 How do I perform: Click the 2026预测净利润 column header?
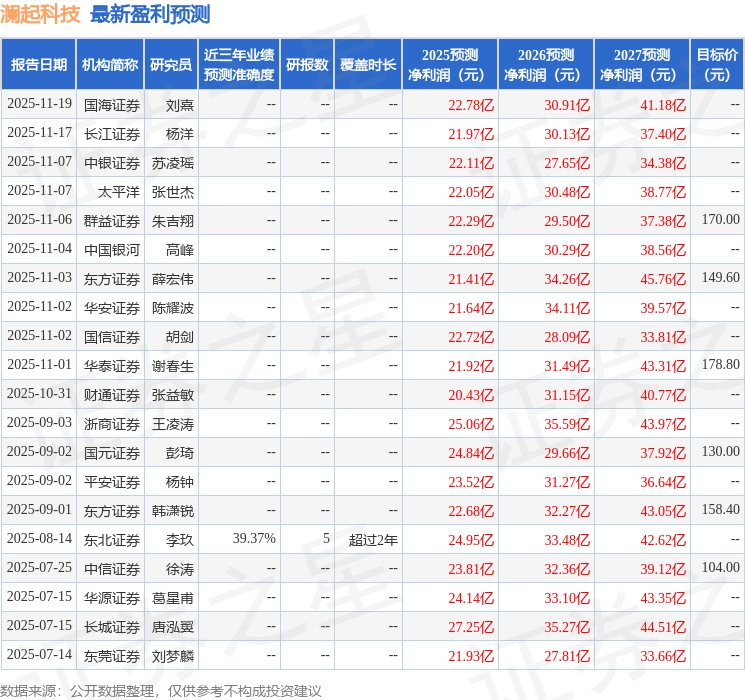546,65
